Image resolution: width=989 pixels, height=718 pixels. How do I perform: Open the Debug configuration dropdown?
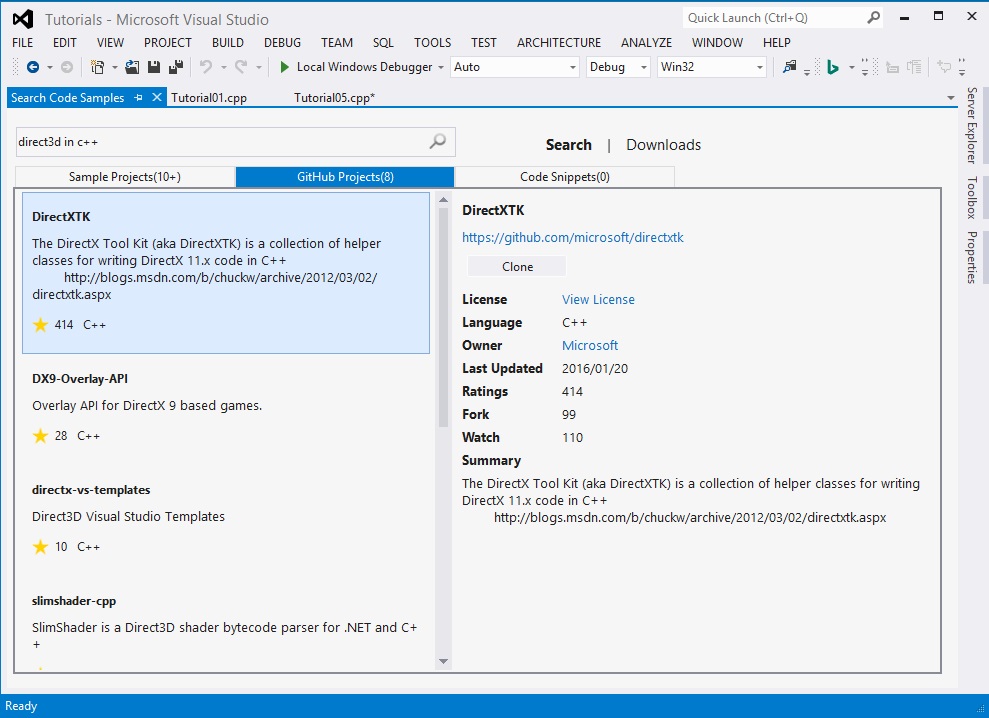642,67
